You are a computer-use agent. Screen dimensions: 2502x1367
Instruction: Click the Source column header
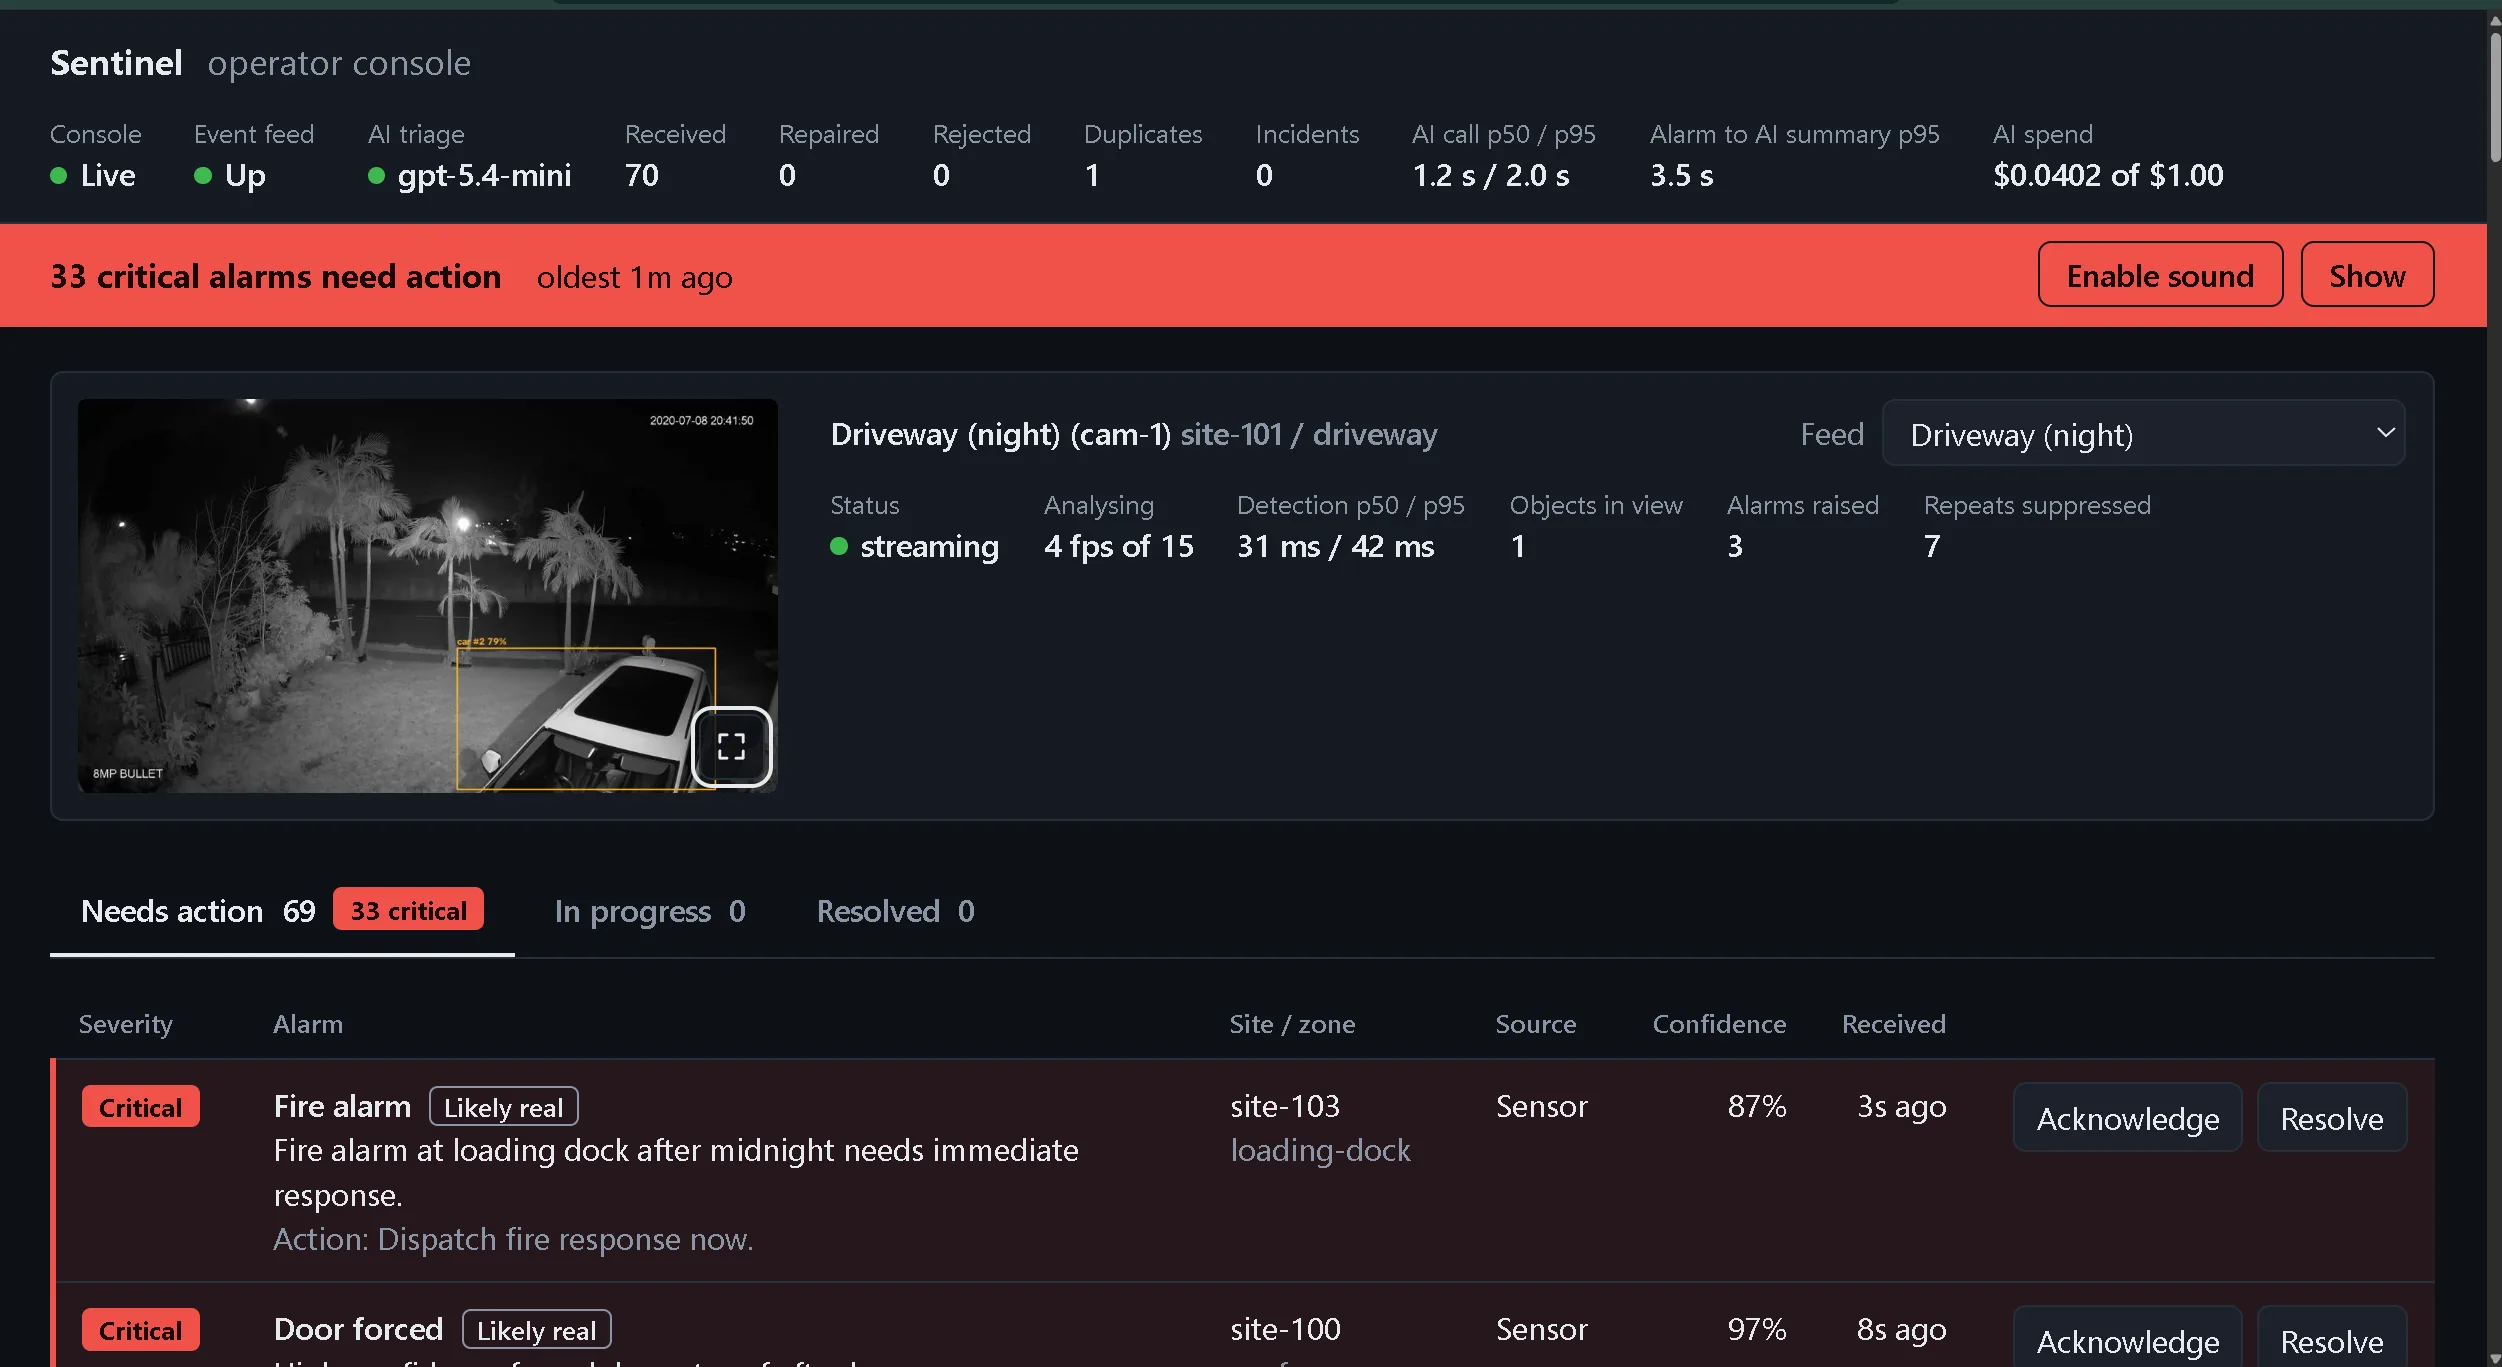[x=1535, y=1024]
